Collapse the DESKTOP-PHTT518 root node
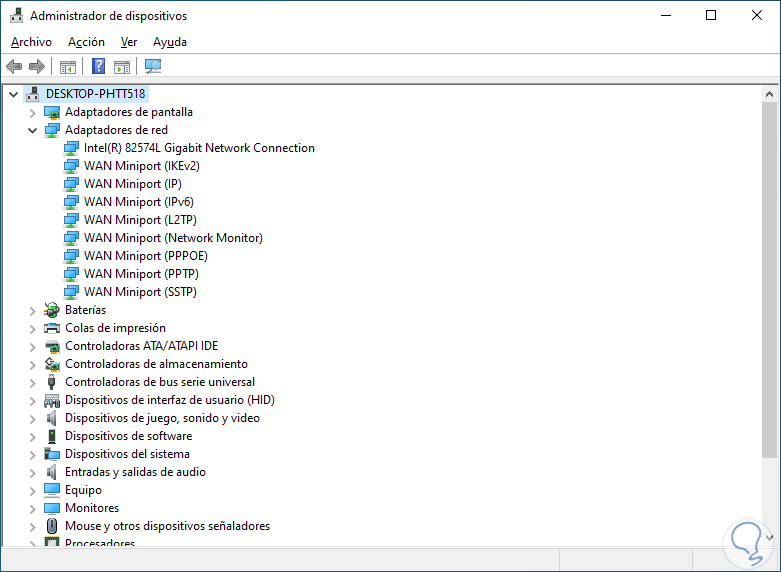 (x=14, y=94)
